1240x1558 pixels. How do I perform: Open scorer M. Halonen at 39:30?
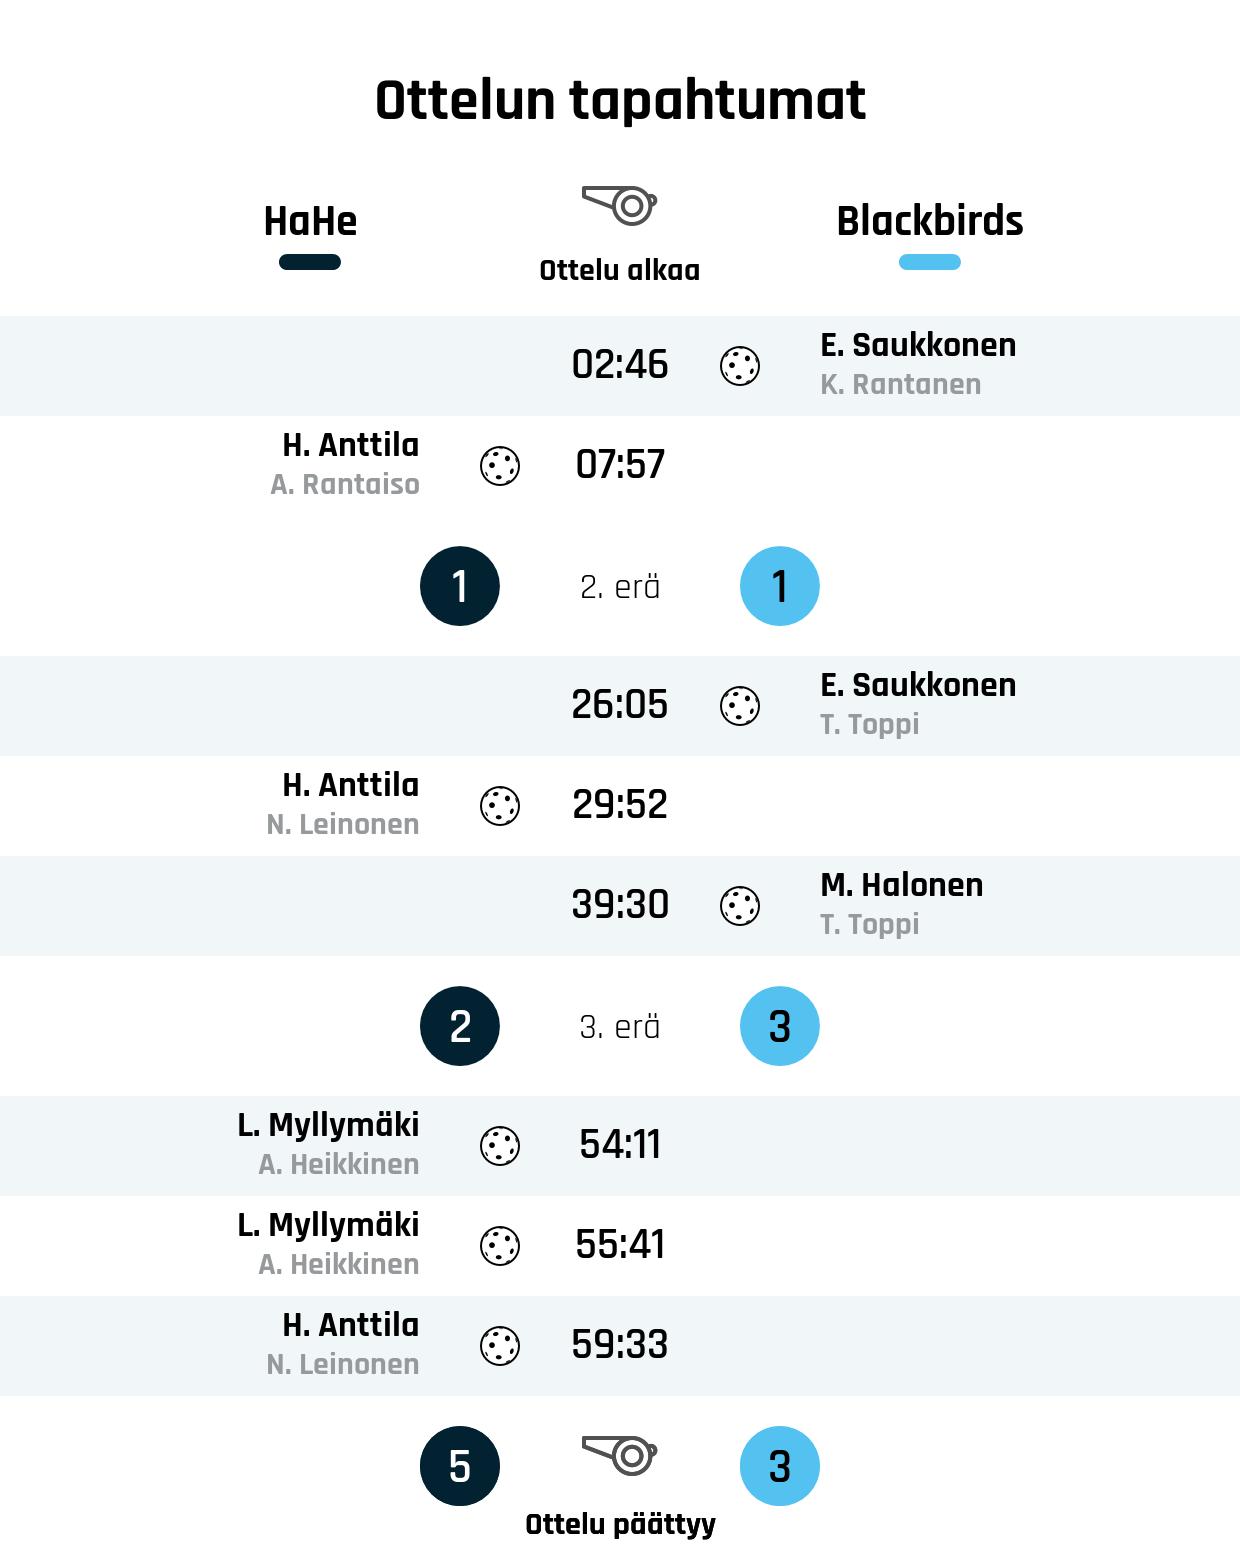(901, 885)
